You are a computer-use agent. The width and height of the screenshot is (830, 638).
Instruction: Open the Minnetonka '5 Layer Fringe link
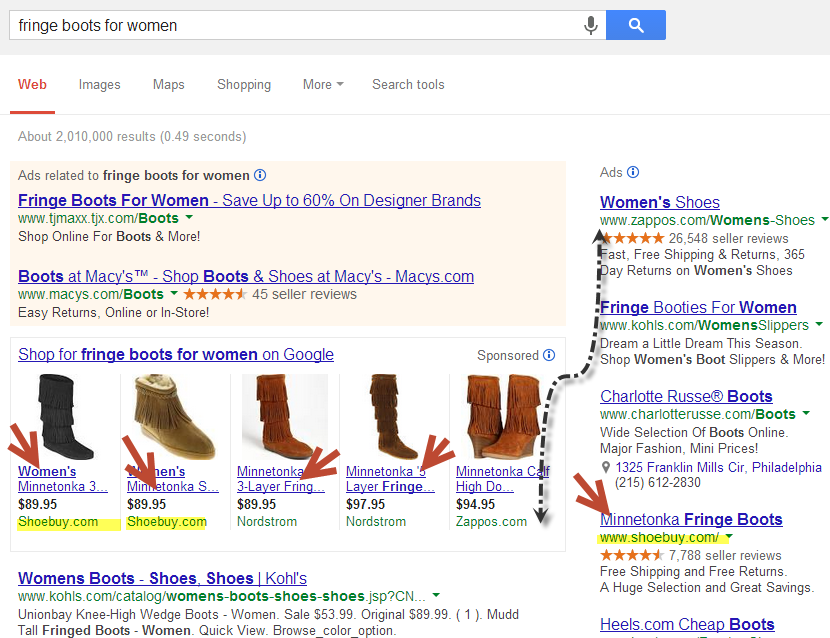(x=390, y=479)
